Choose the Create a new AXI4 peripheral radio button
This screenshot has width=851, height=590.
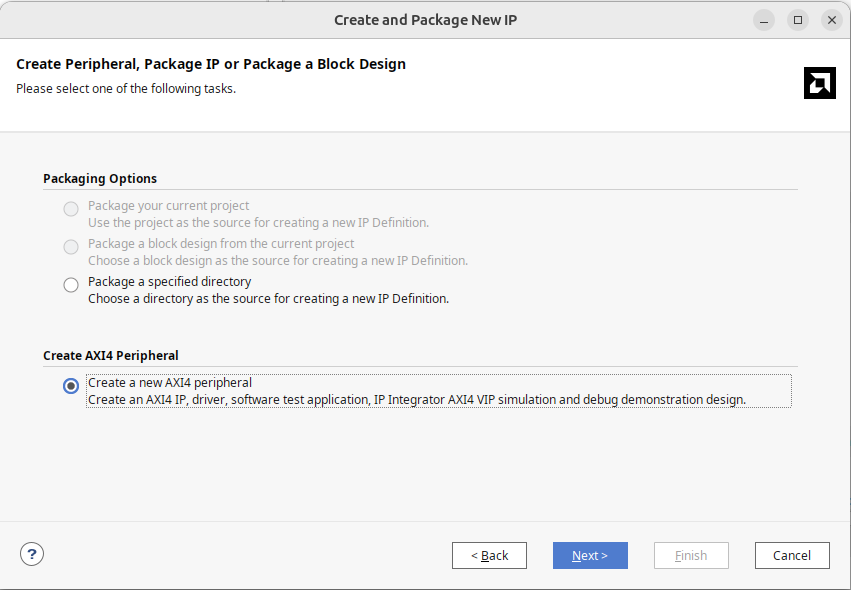coord(71,386)
